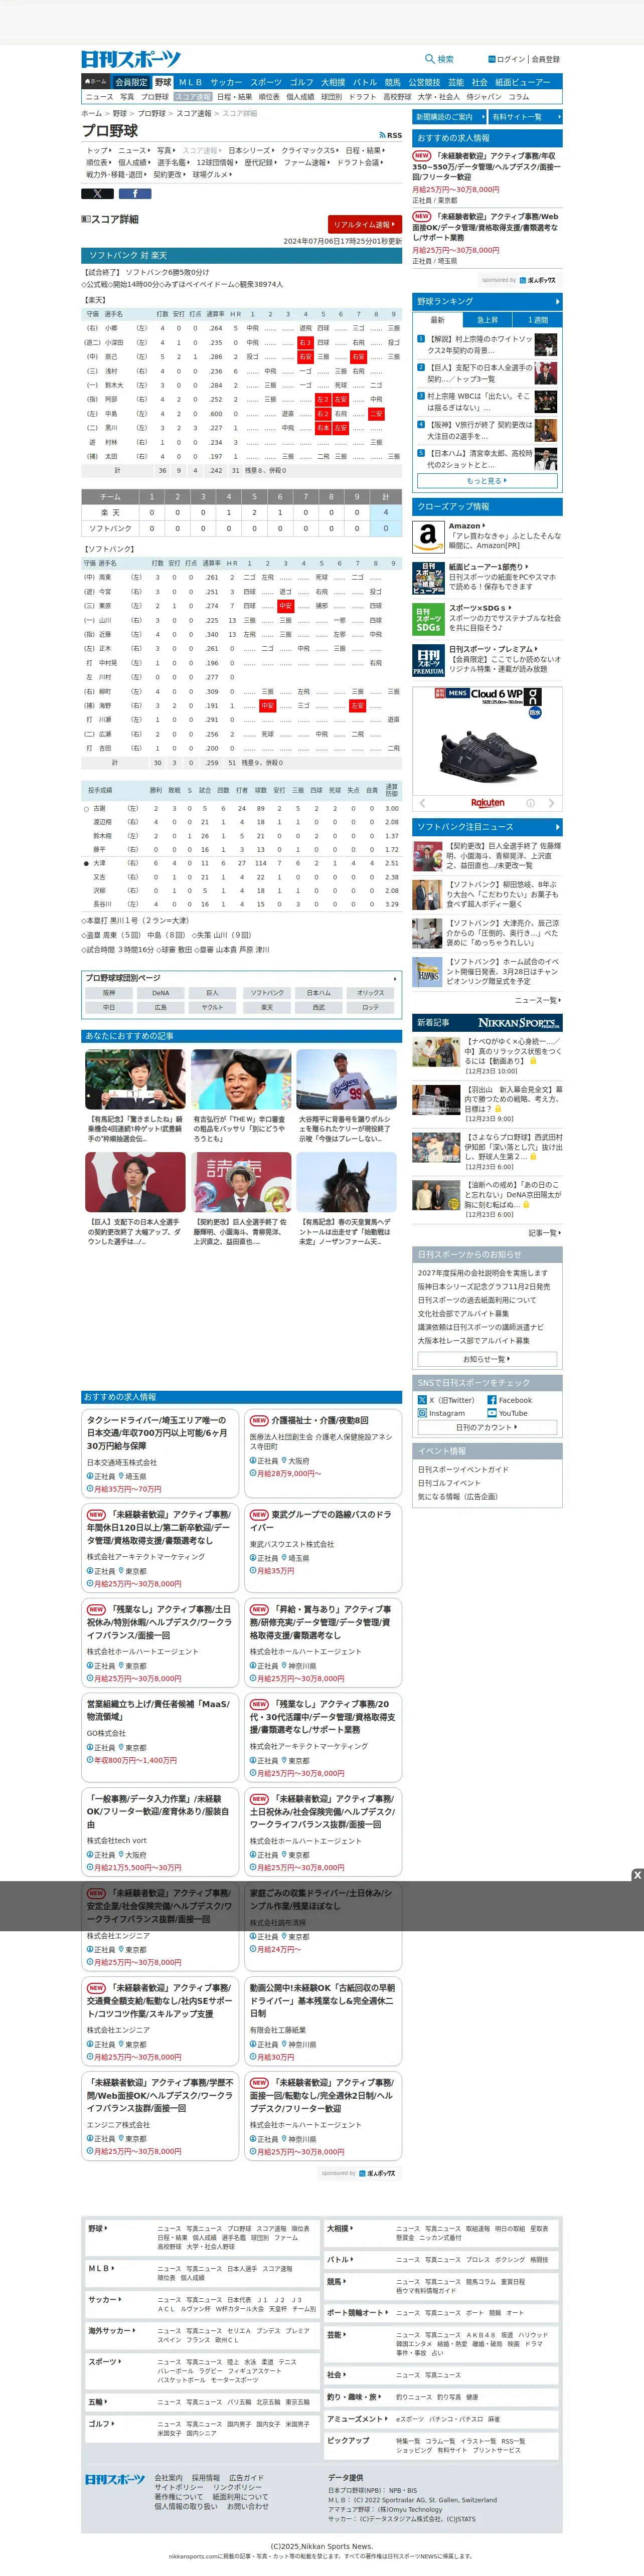Viewport: 644px width, 2576px height.
Task: Click the Rakuten ad info icon
Action: click(x=530, y=803)
